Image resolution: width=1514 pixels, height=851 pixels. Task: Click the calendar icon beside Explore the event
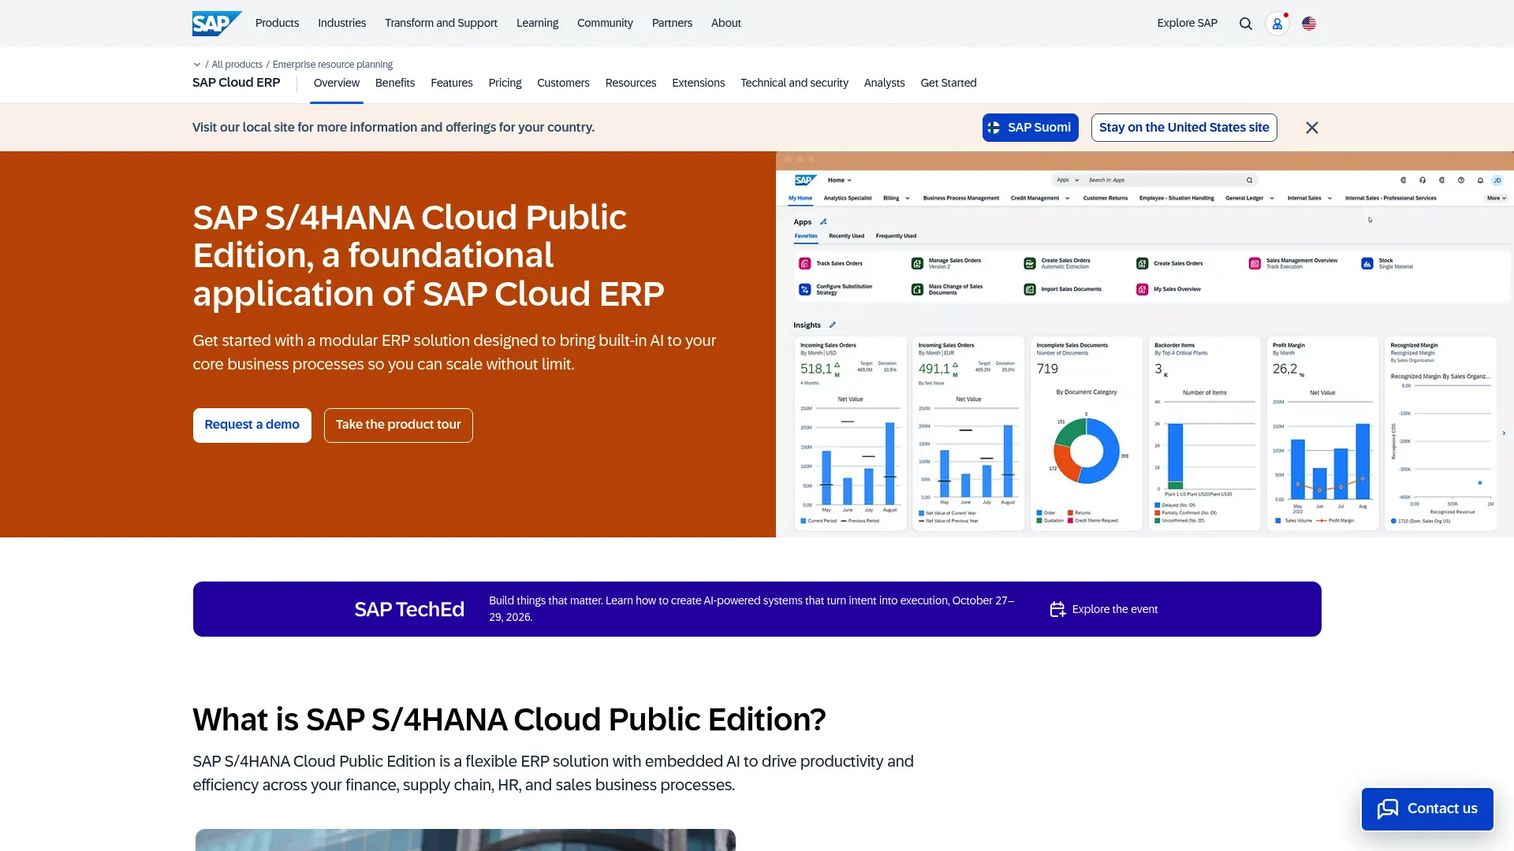pos(1057,609)
